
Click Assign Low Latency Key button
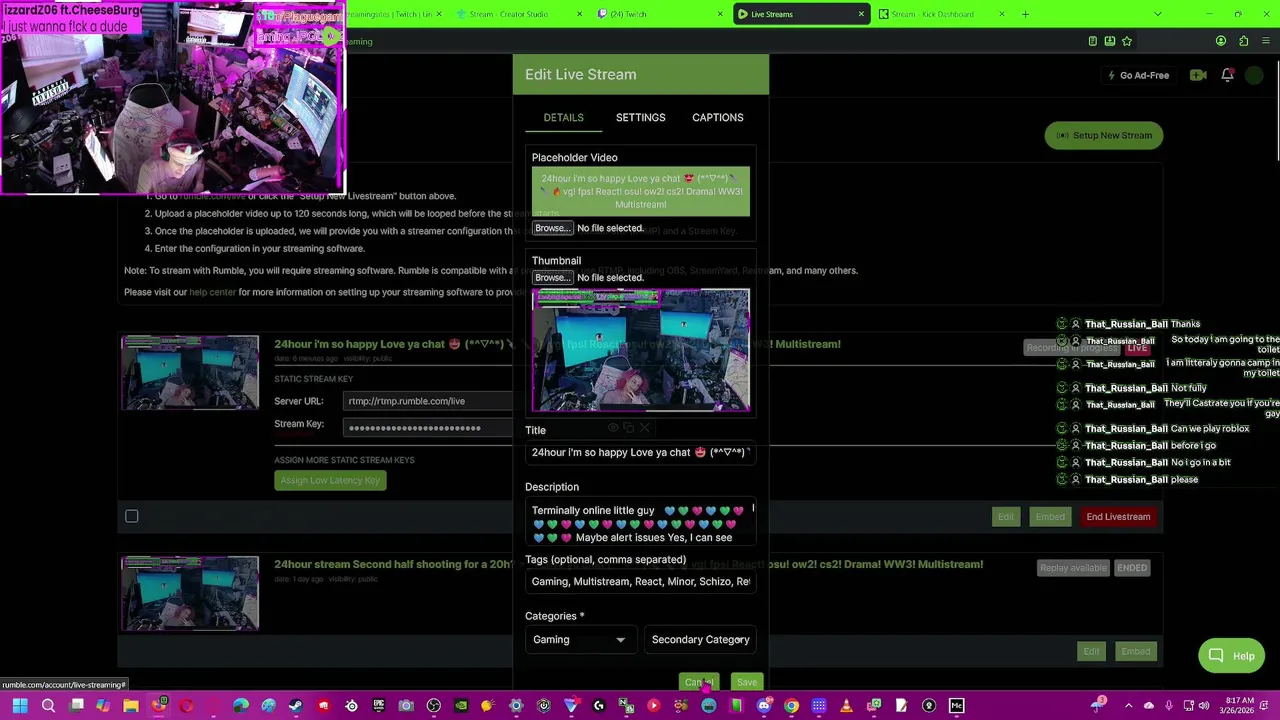(x=330, y=480)
